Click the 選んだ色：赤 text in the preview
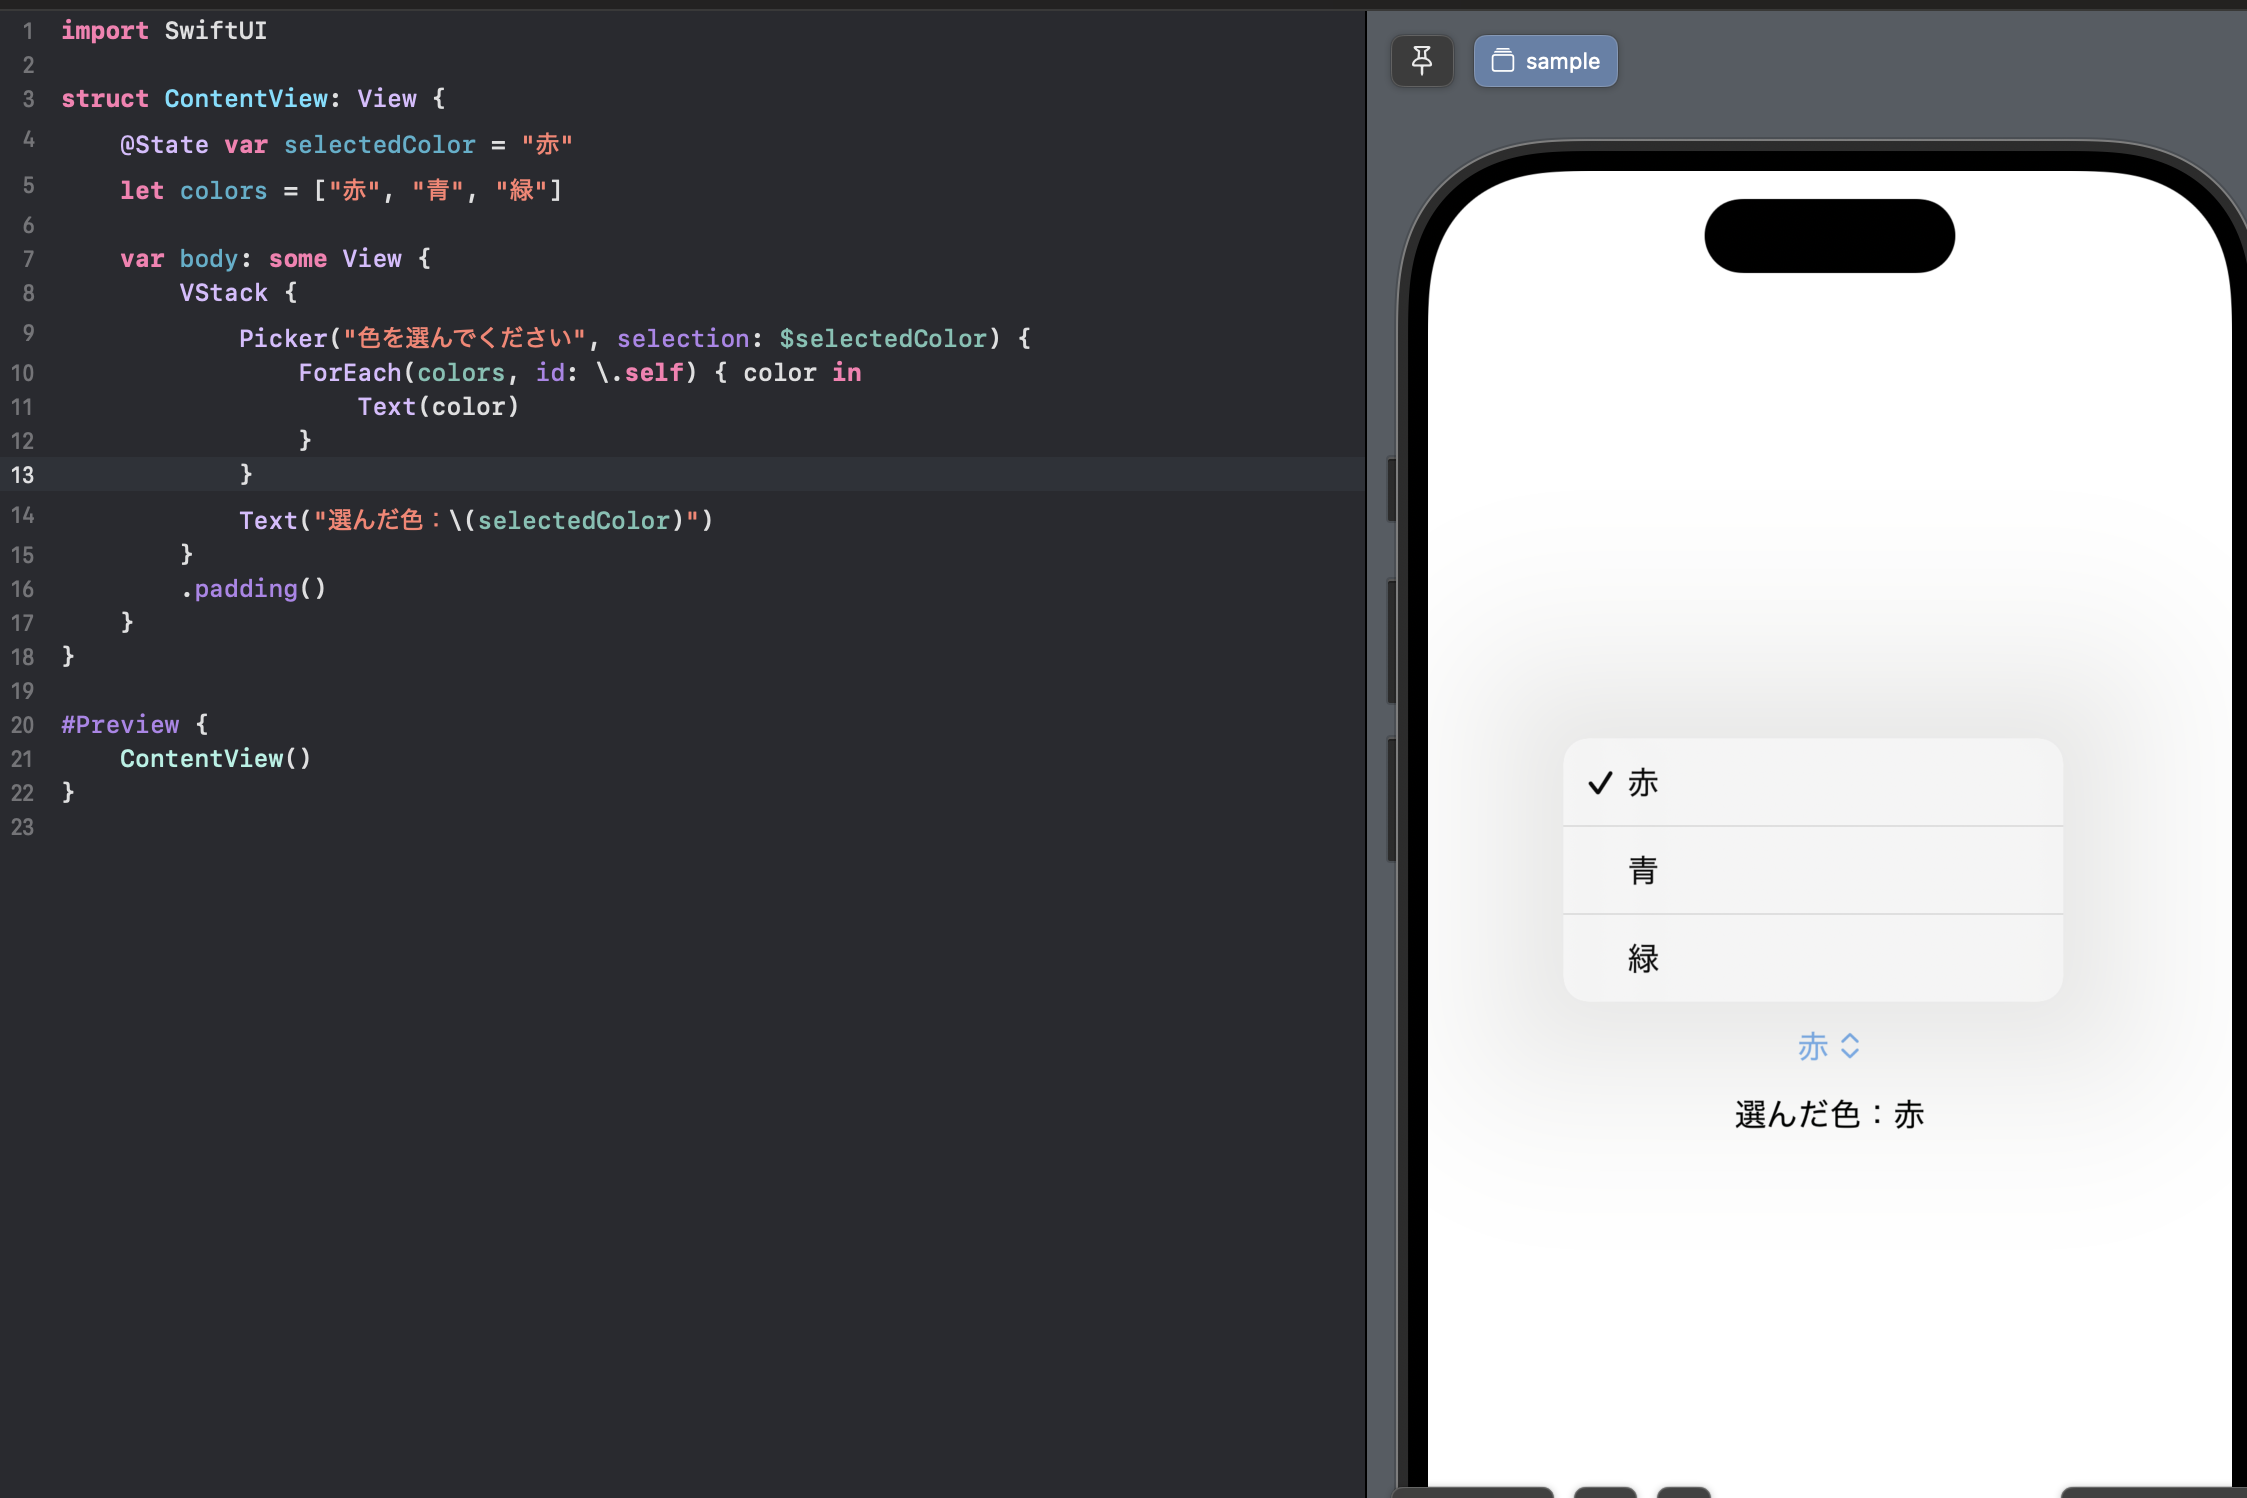This screenshot has width=2247, height=1498. coord(1828,1114)
